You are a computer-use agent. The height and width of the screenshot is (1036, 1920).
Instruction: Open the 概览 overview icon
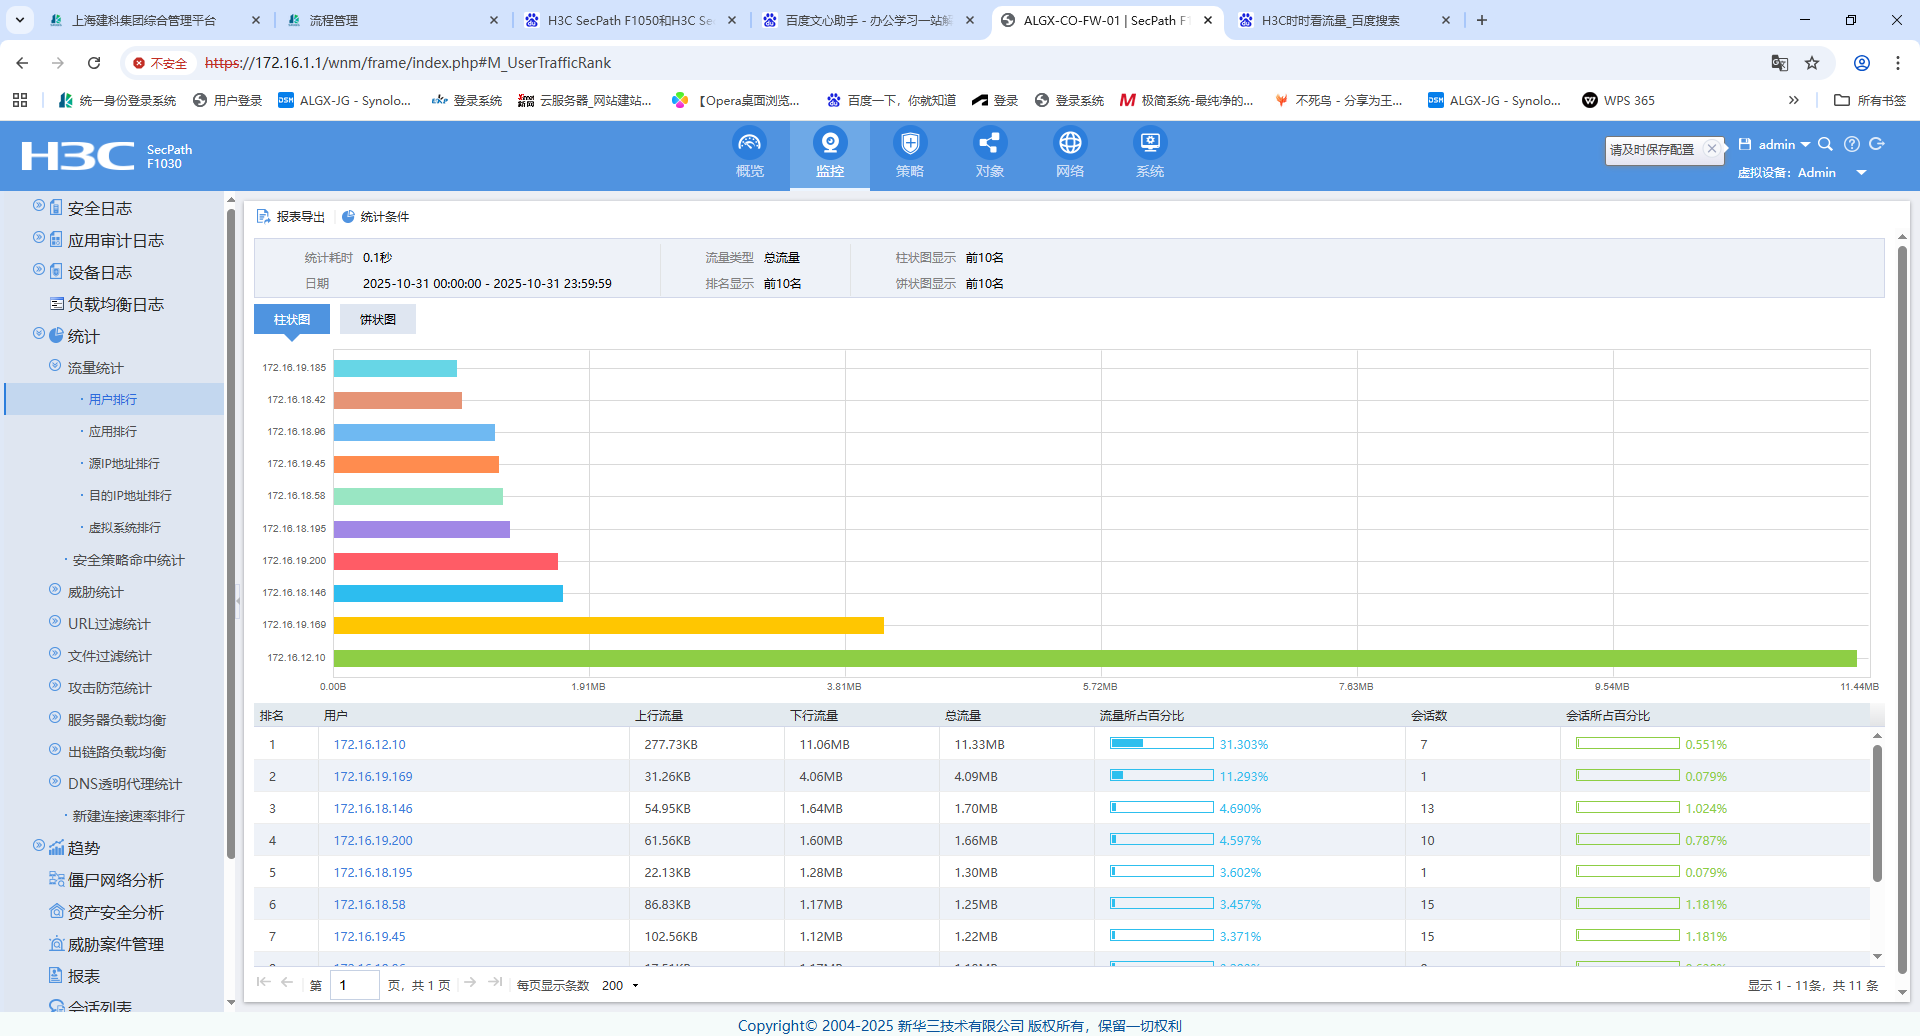tap(749, 144)
